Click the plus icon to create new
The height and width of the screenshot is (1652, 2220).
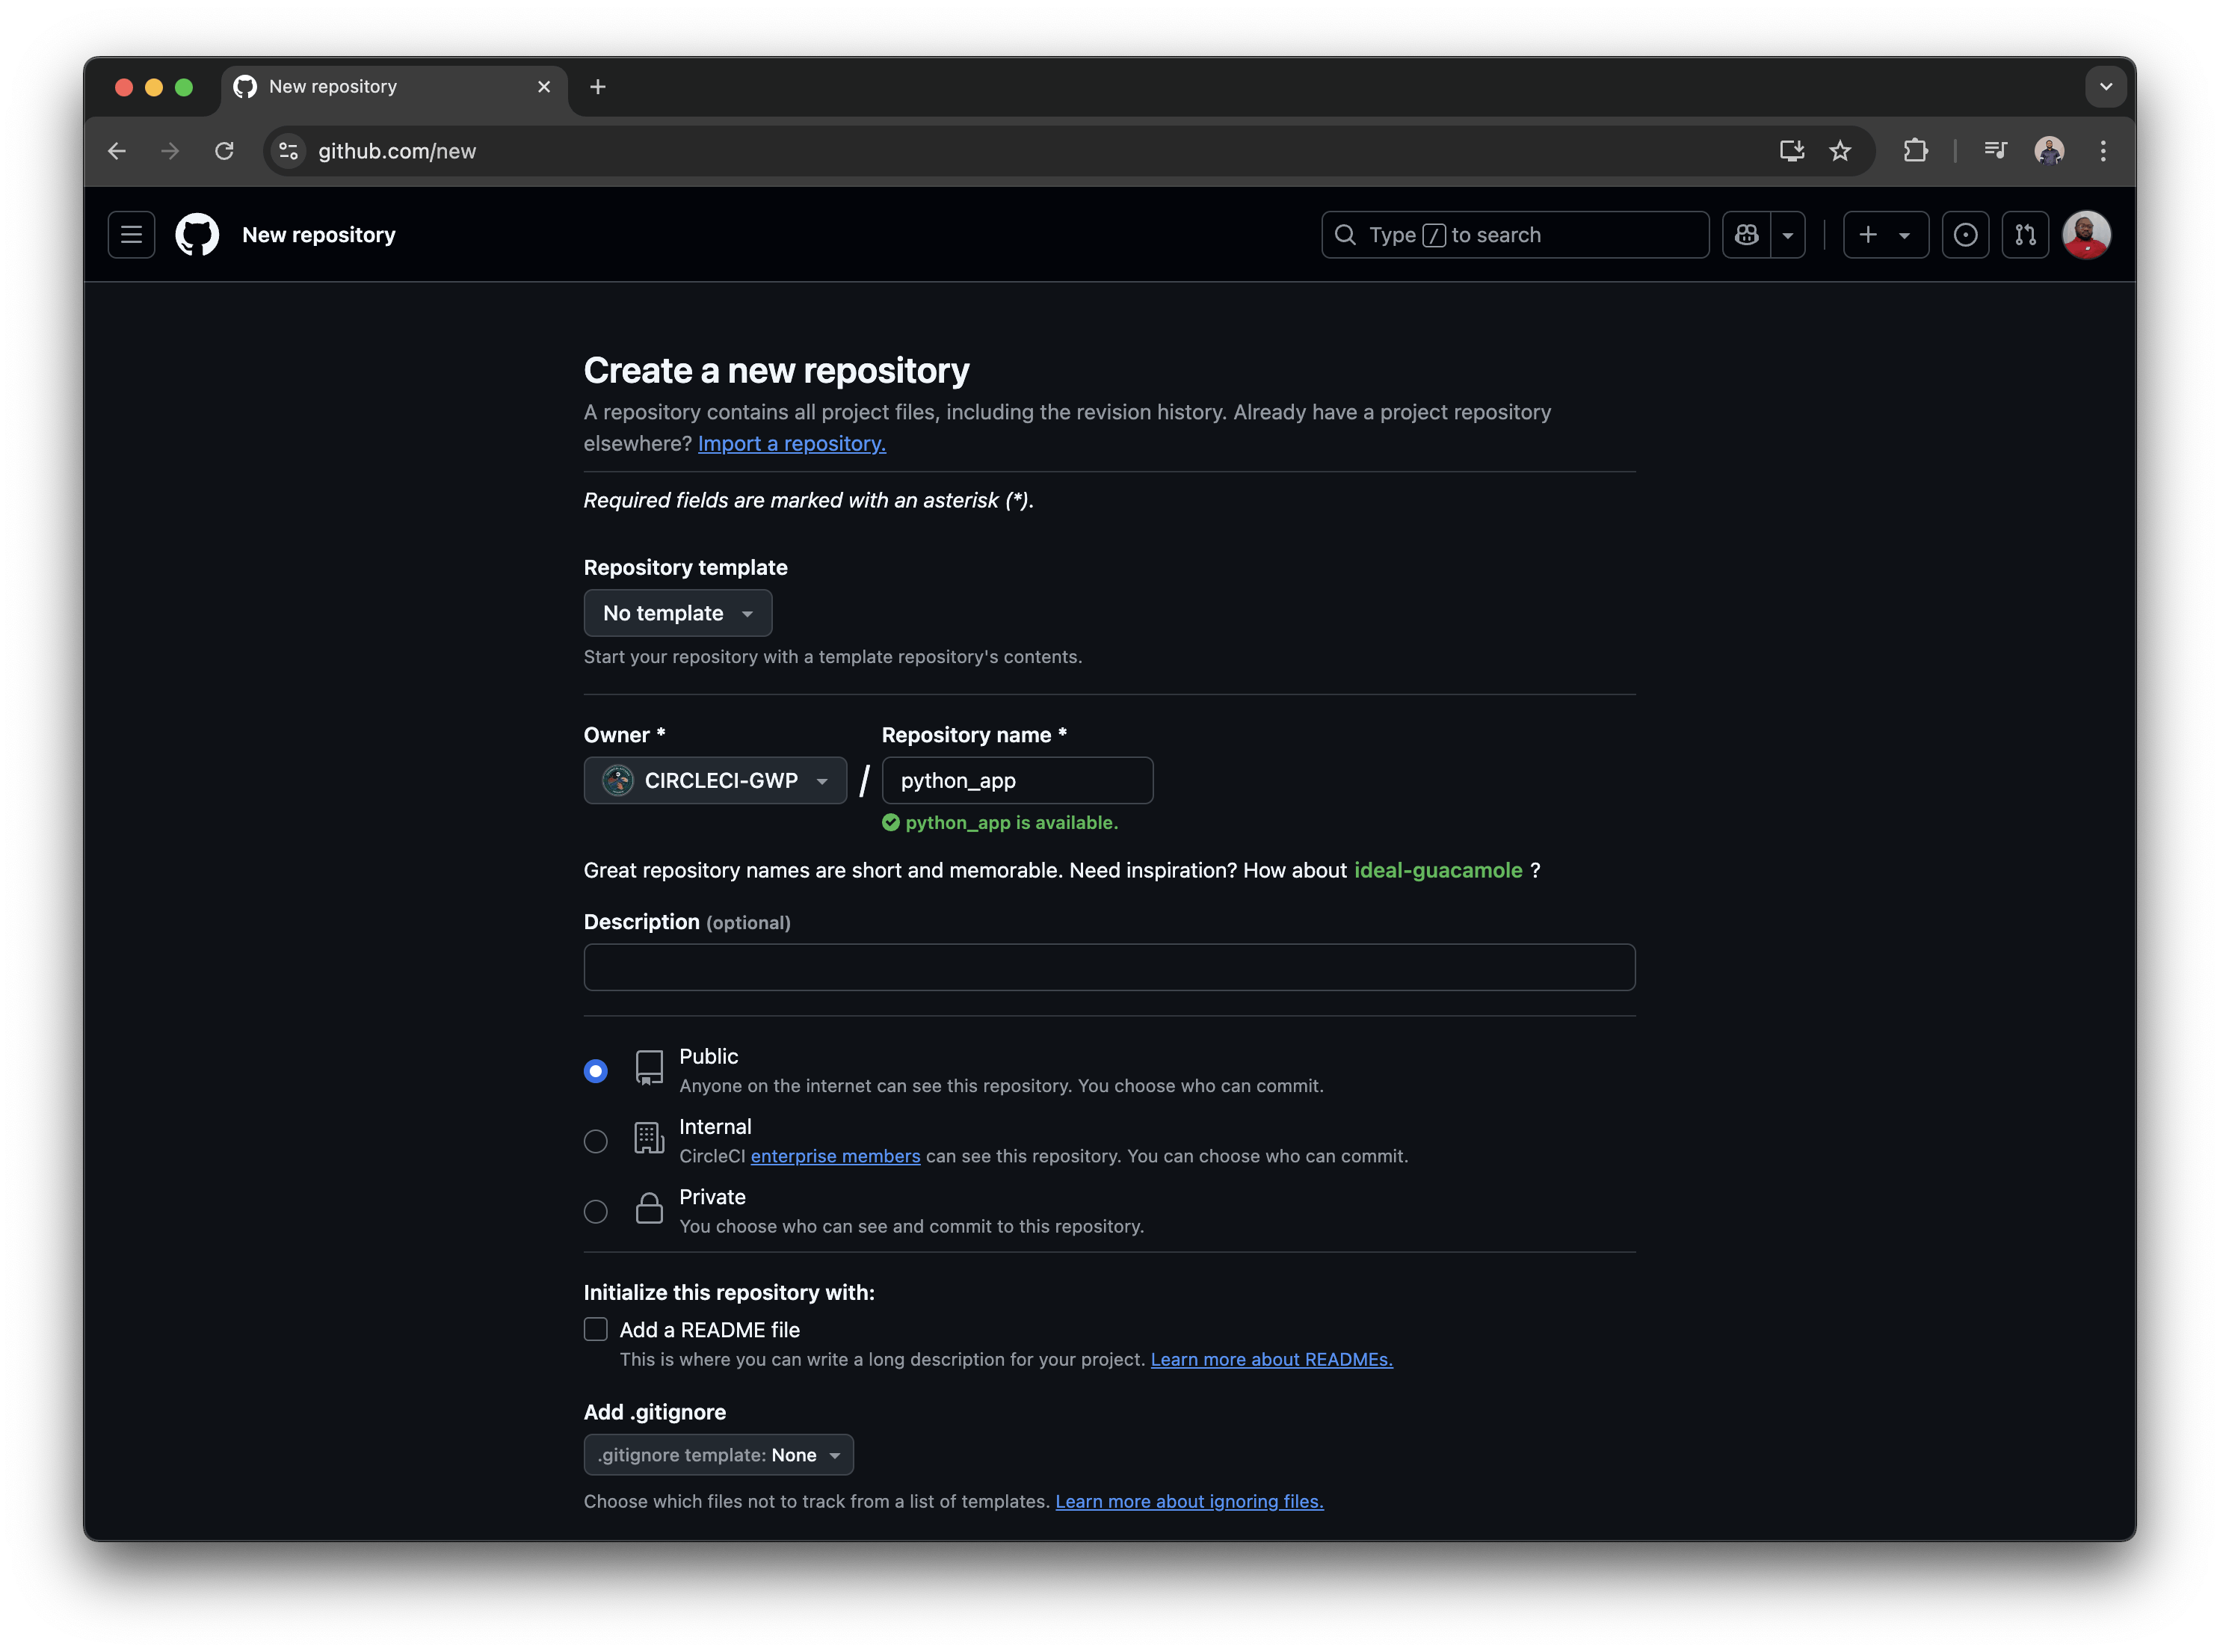(x=1868, y=234)
